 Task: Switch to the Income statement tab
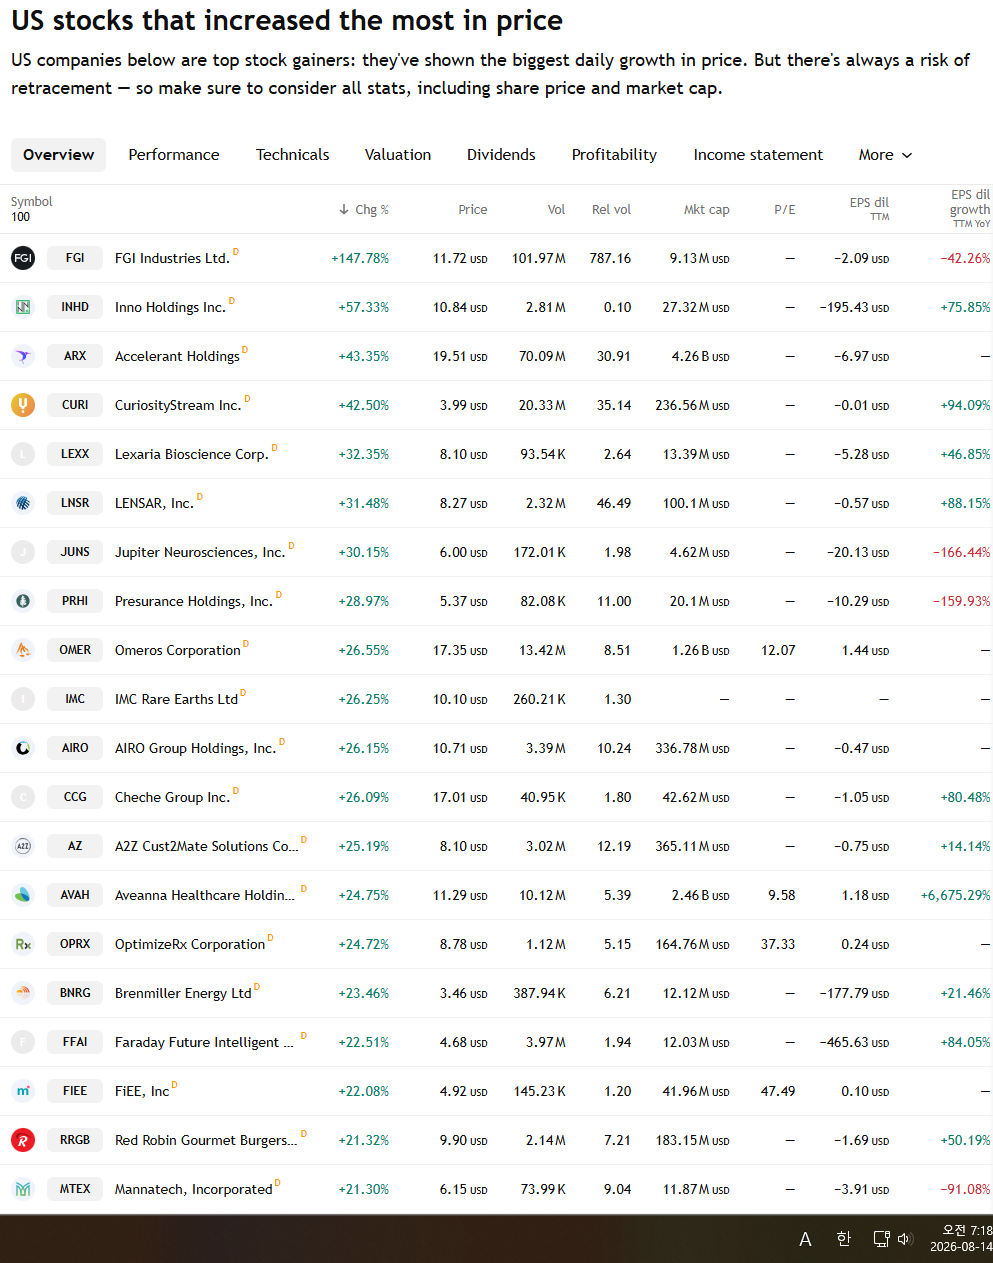click(x=758, y=155)
